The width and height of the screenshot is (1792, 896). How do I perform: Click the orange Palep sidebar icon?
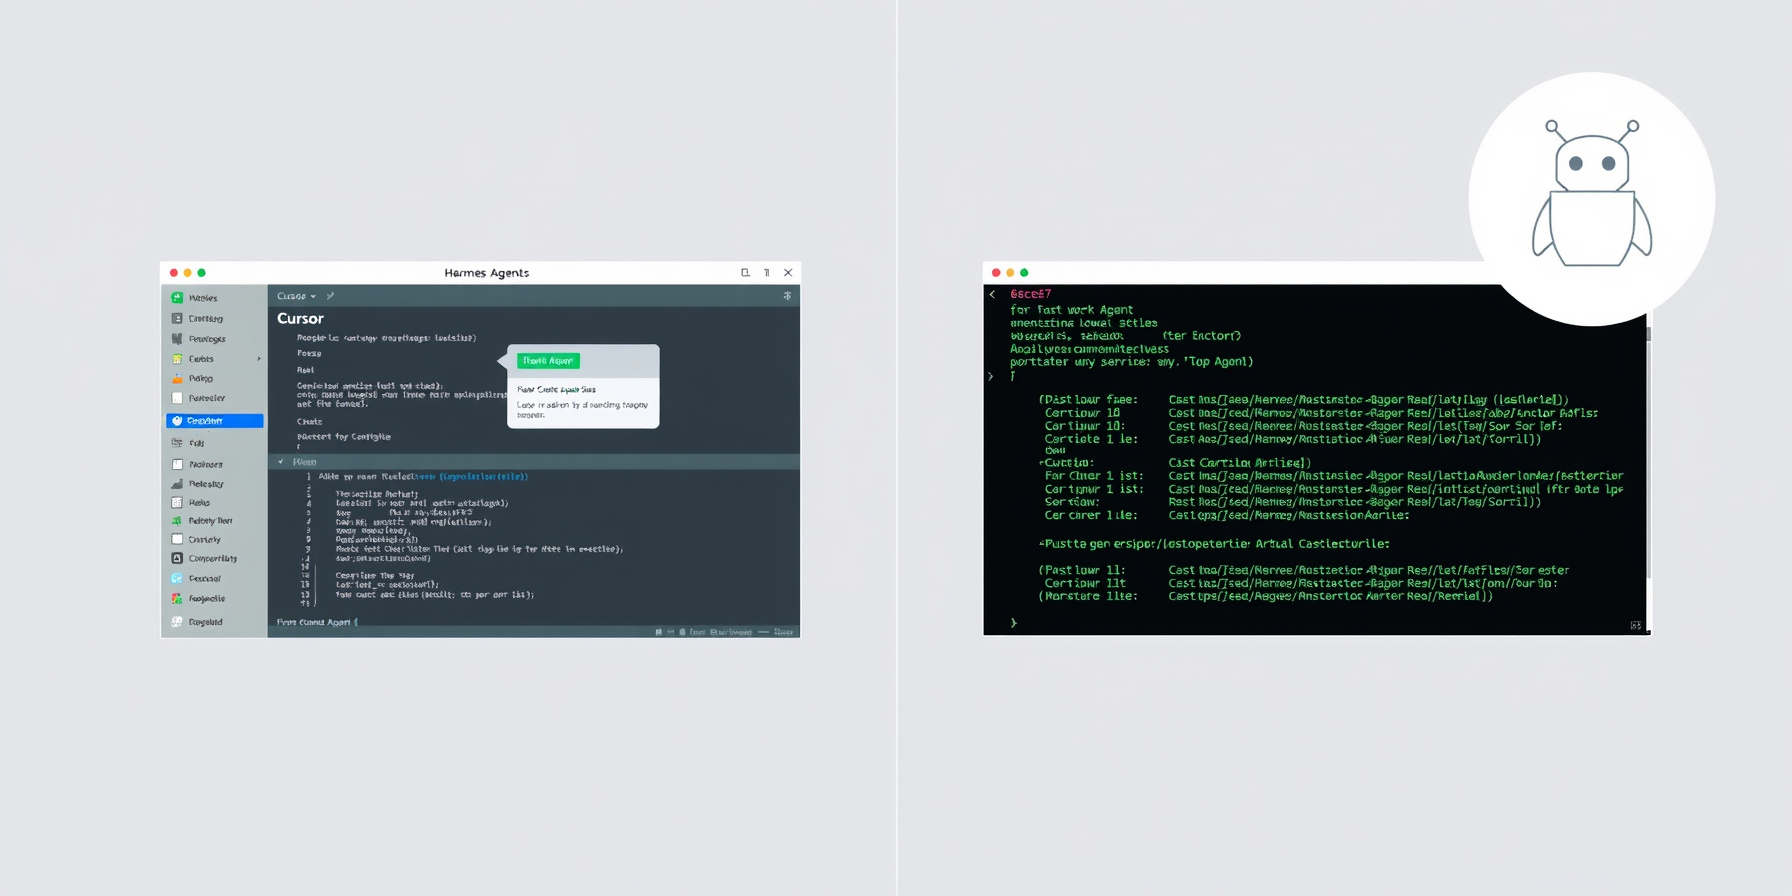(x=177, y=378)
